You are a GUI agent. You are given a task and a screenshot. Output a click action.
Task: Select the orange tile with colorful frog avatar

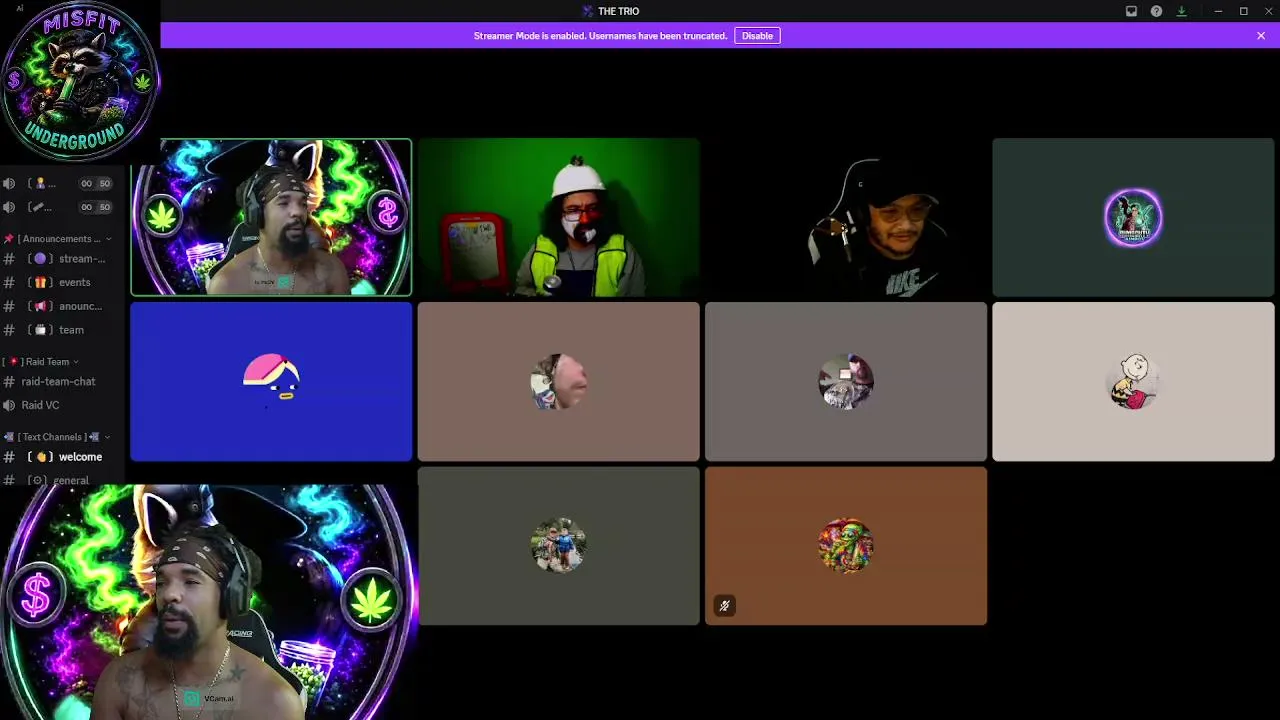(x=845, y=546)
